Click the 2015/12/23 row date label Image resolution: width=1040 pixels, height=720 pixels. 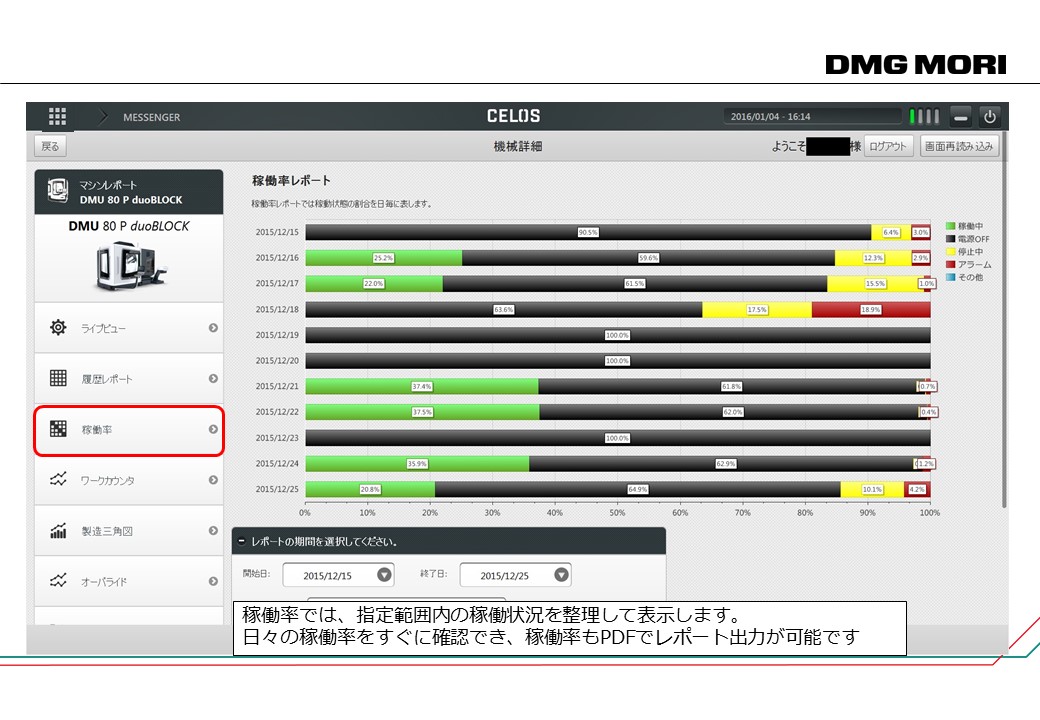click(277, 438)
